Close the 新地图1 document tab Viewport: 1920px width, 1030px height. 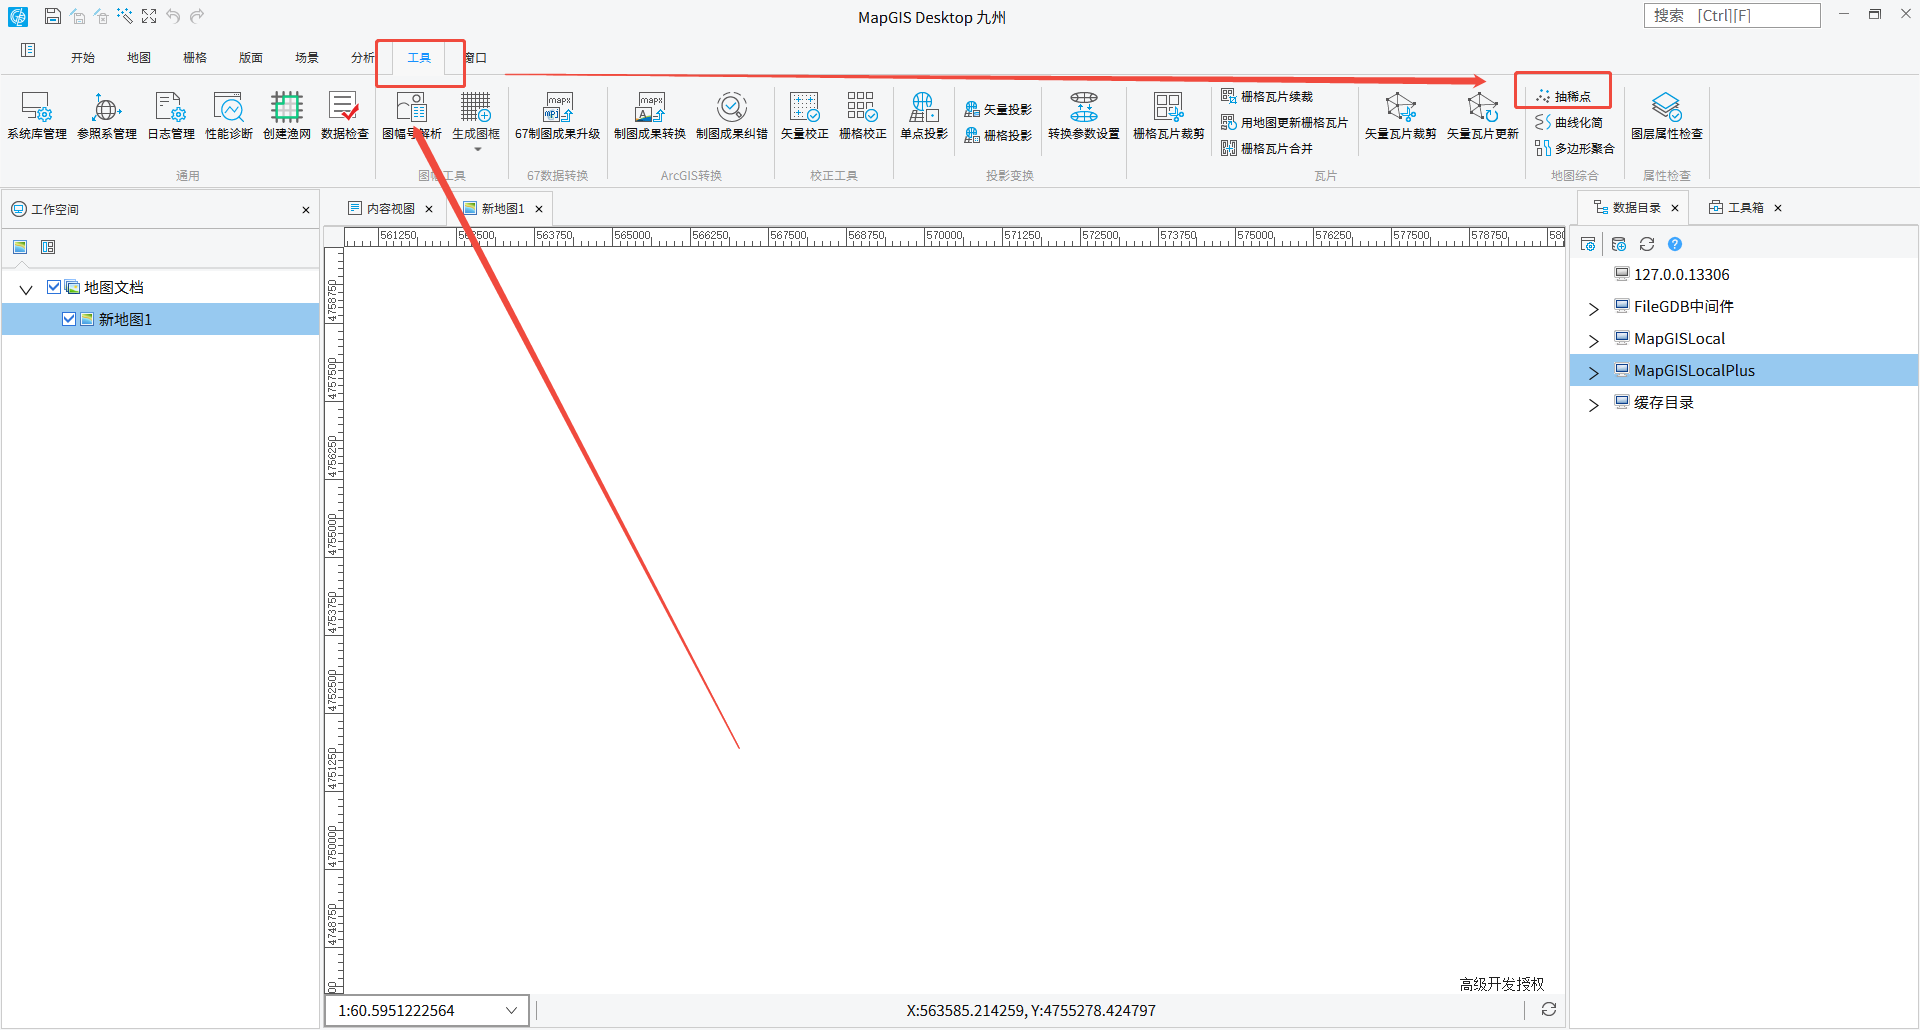tap(539, 209)
